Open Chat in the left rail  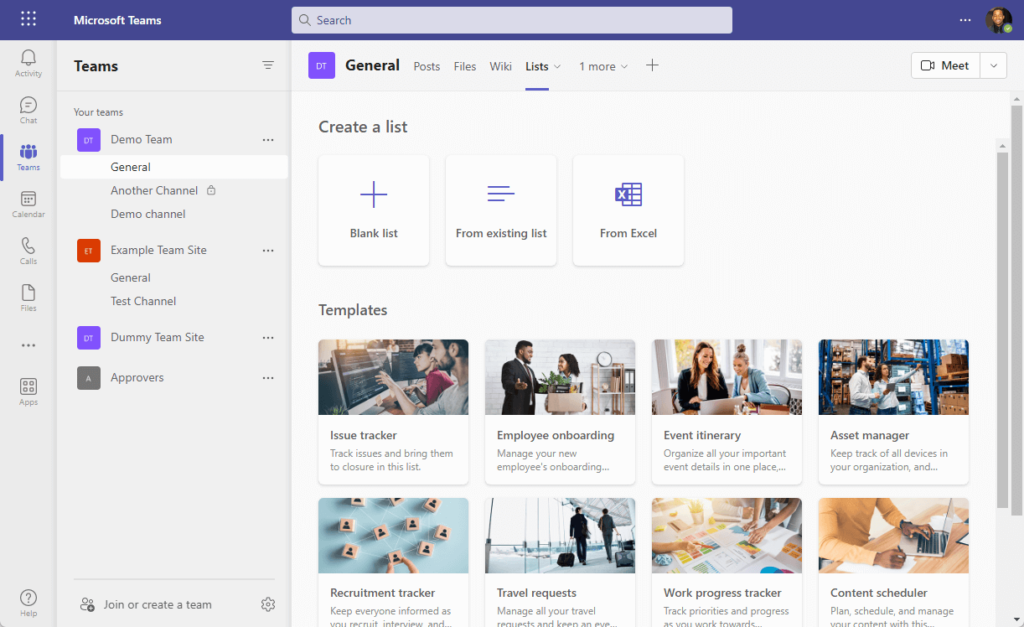point(28,110)
